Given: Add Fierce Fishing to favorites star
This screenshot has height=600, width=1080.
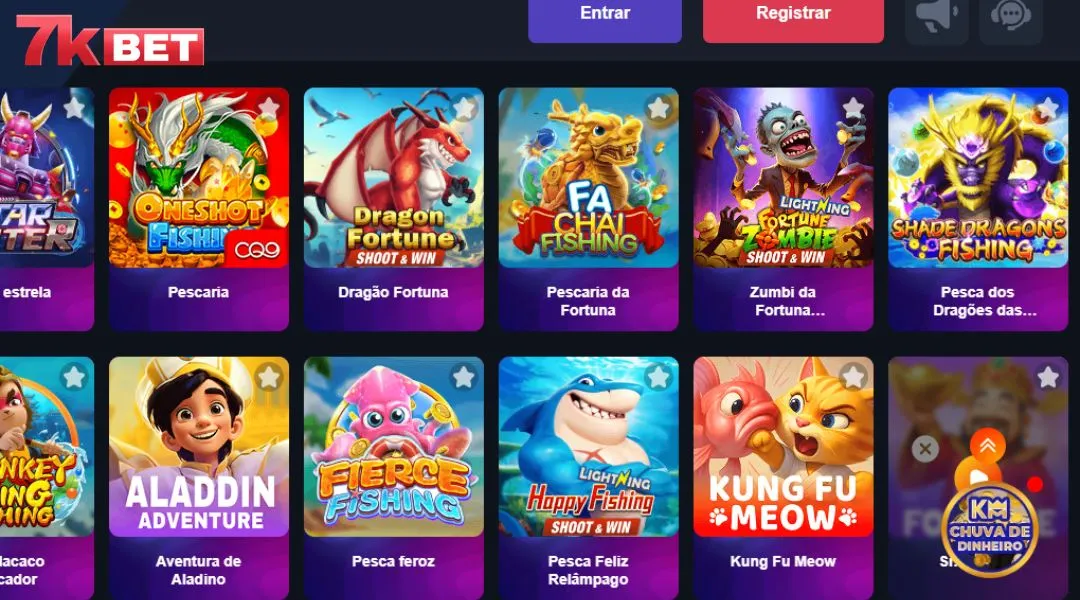Looking at the screenshot, I should (x=464, y=377).
